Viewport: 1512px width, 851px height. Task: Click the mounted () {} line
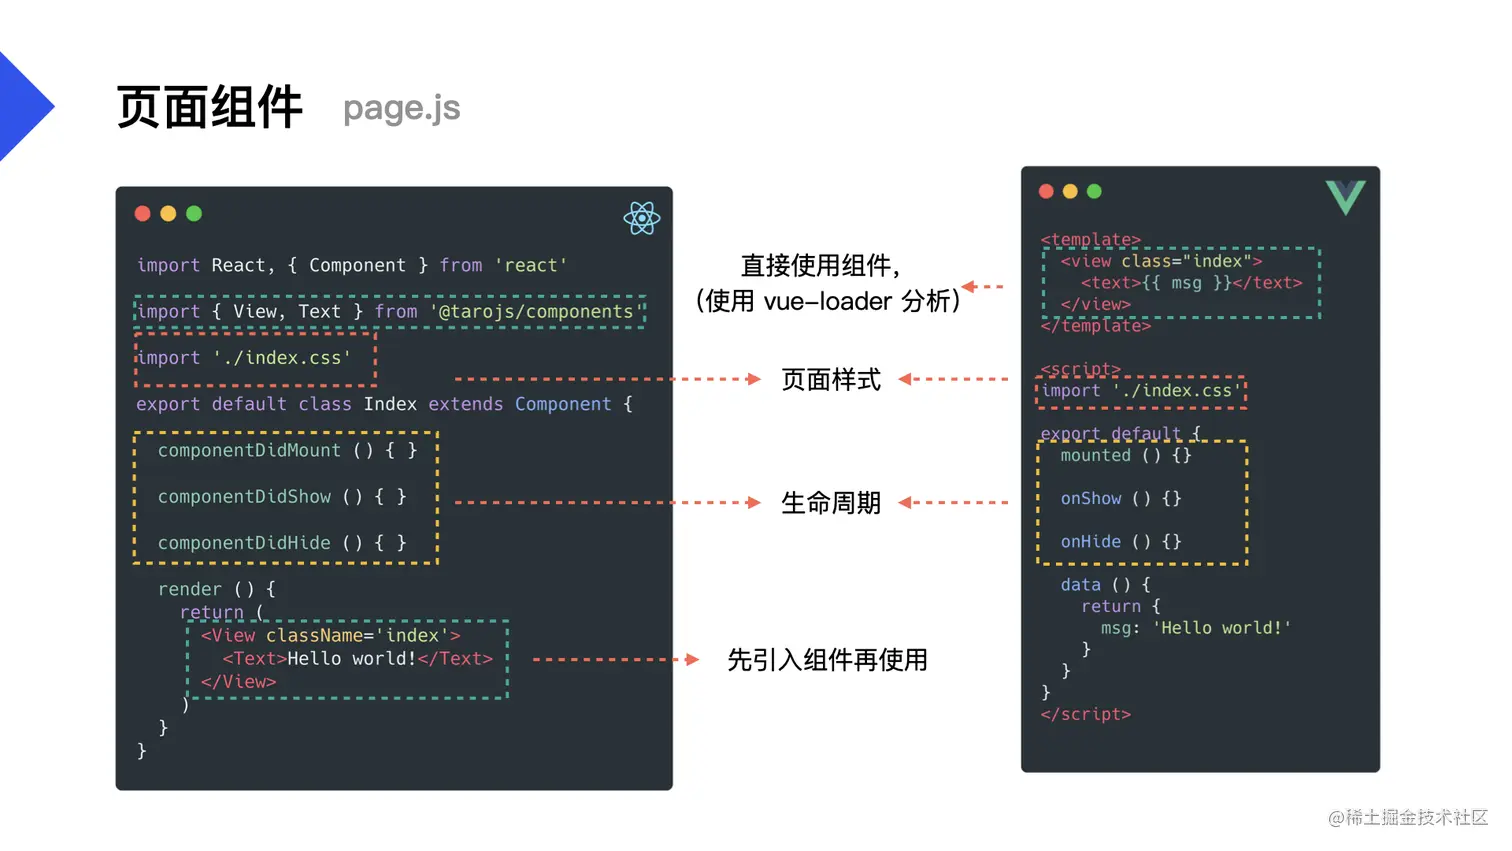pos(1126,455)
